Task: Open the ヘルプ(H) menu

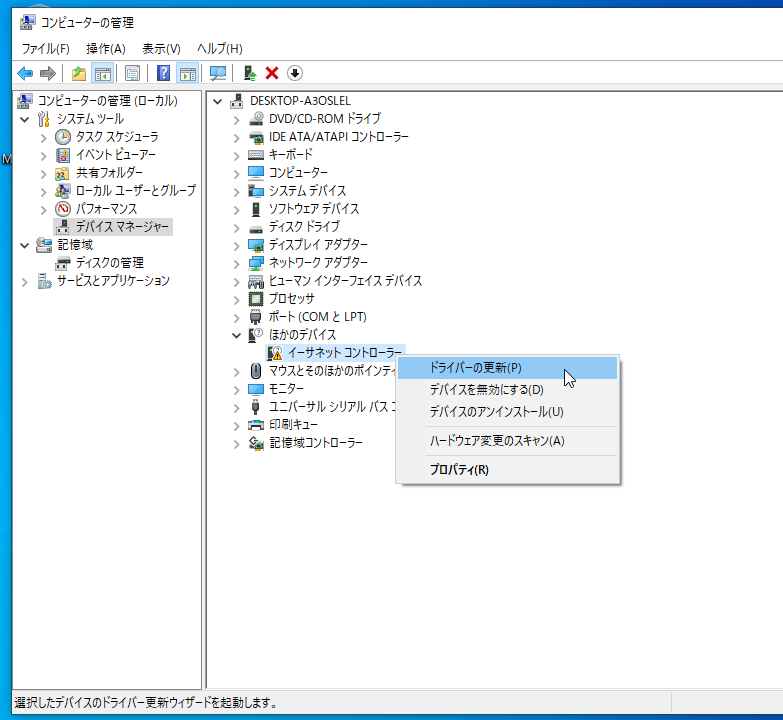Action: [220, 48]
